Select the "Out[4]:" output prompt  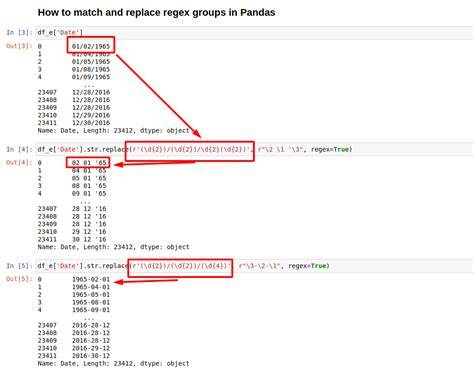[x=19, y=163]
